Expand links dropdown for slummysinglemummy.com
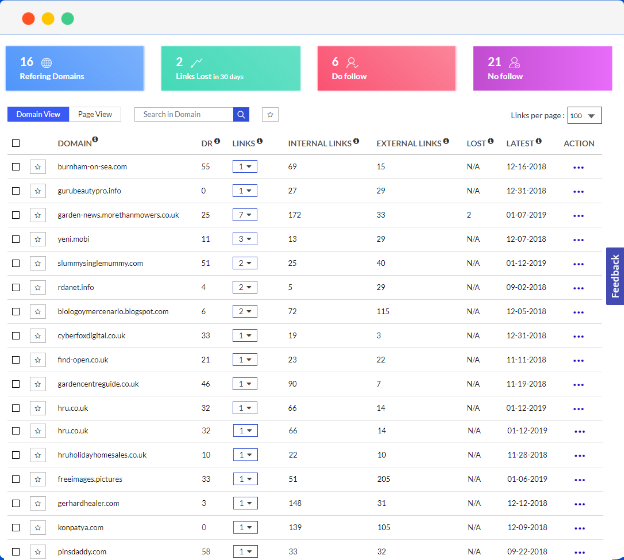This screenshot has height=560, width=624. pyautogui.click(x=245, y=263)
